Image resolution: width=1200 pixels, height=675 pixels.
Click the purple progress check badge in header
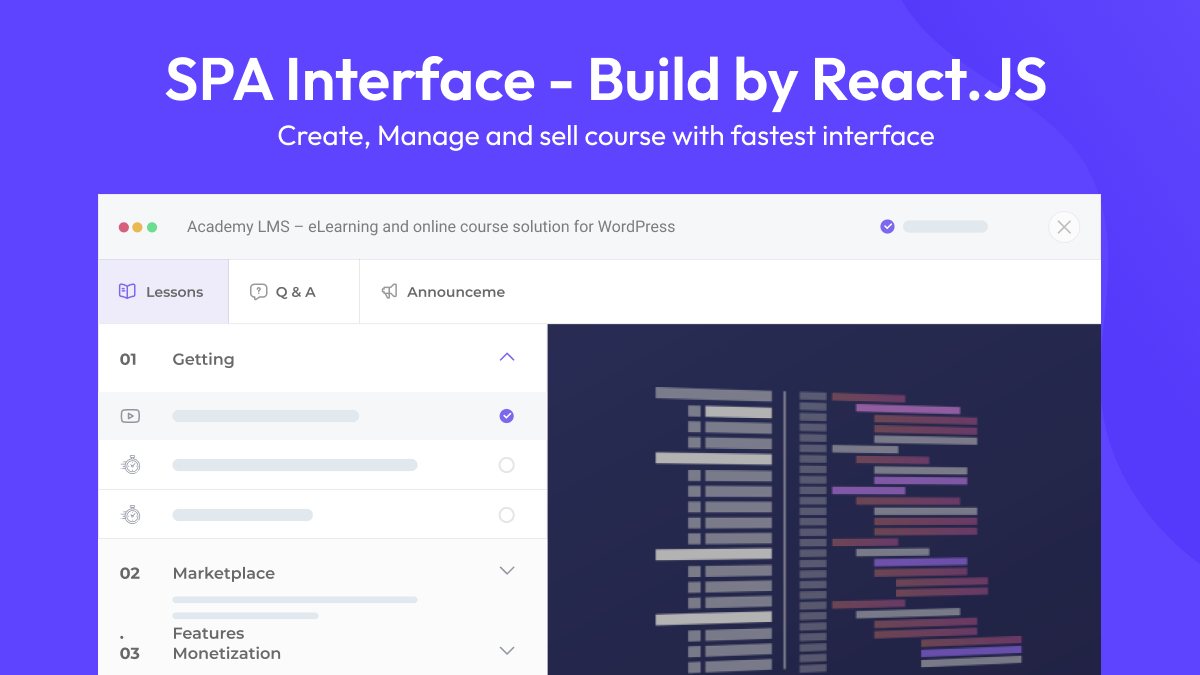887,227
